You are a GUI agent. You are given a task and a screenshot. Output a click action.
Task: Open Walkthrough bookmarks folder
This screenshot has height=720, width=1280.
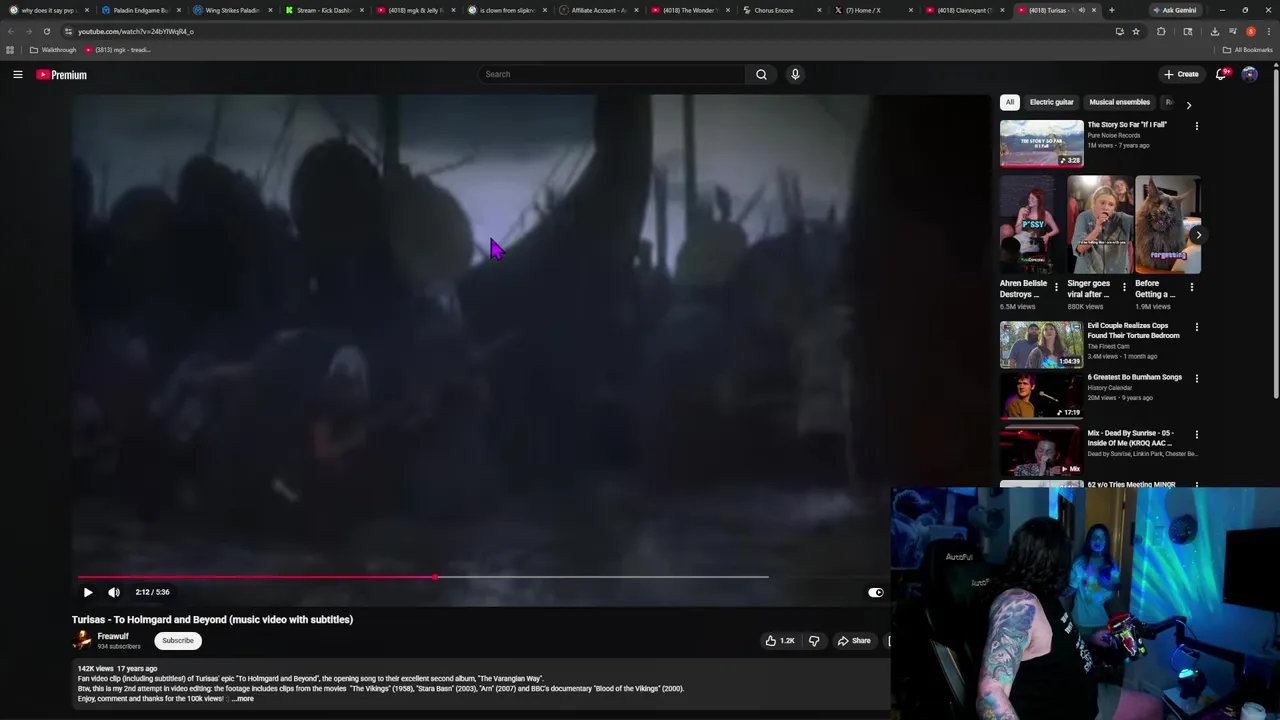[x=53, y=50]
